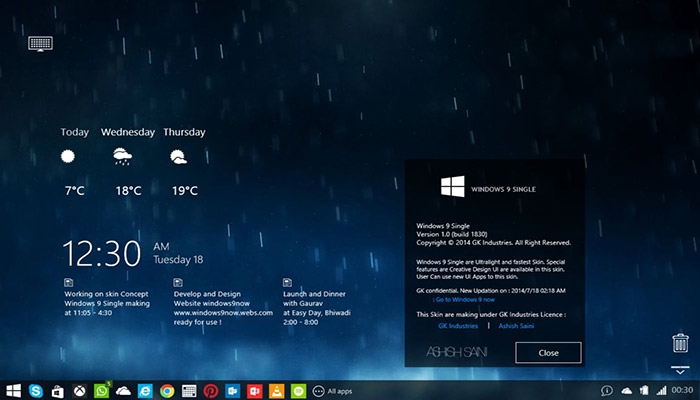
Task: Open the notification info bubble in tray
Action: [607, 391]
